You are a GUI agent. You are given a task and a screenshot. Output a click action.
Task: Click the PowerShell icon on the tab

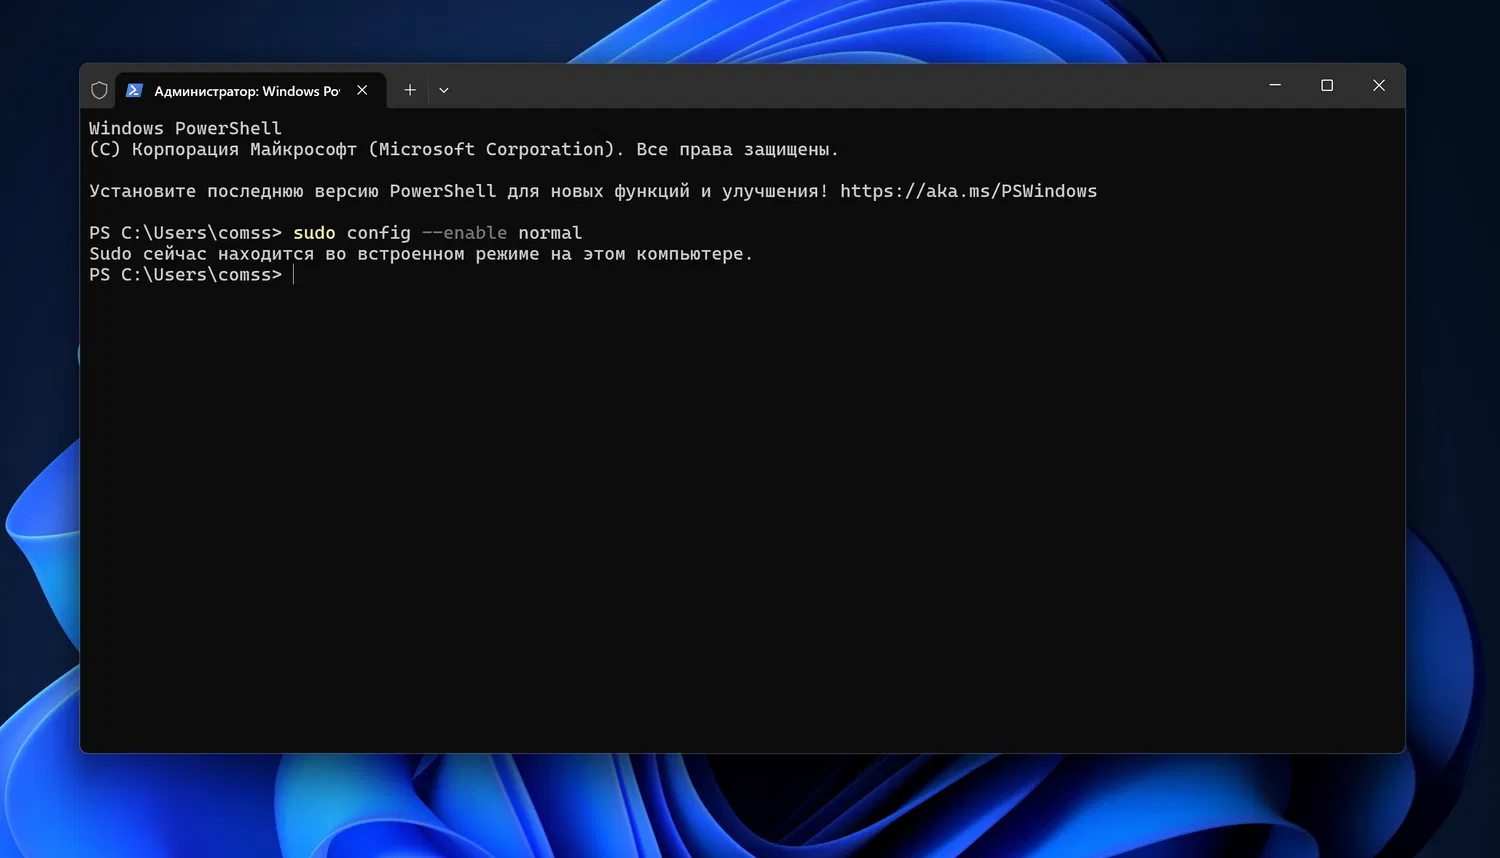click(134, 90)
